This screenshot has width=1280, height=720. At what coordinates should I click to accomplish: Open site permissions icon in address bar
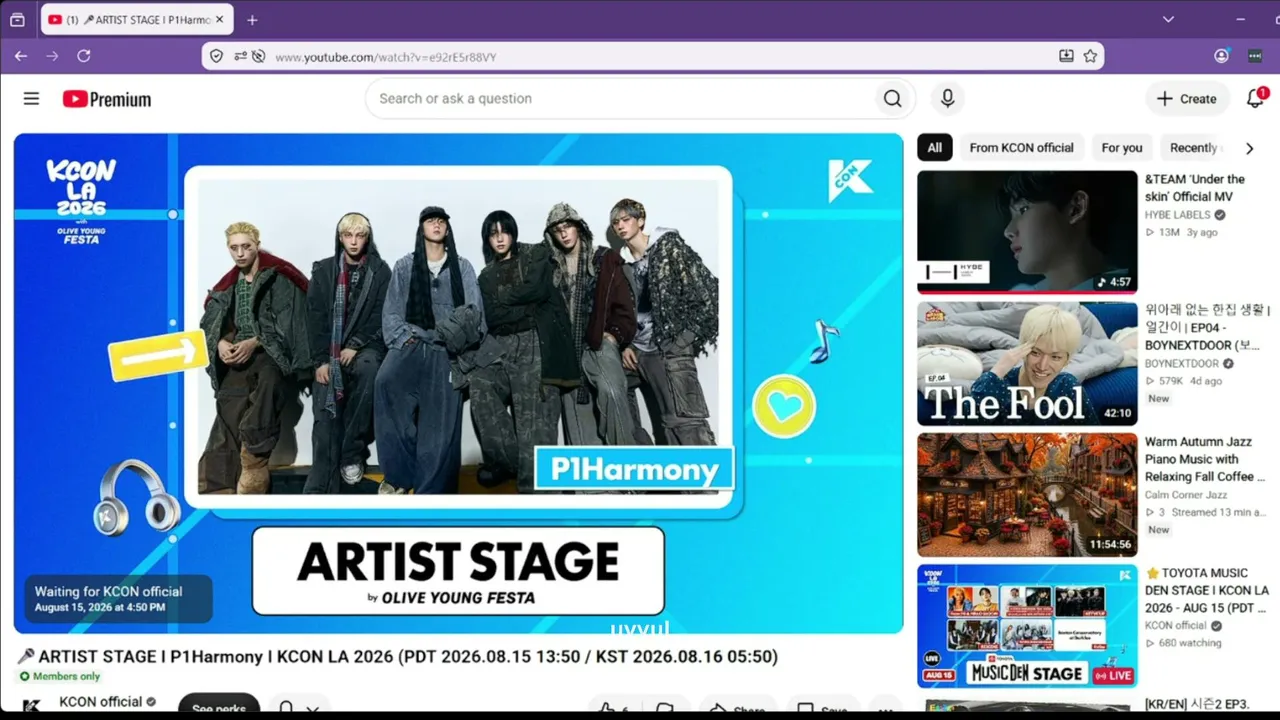click(x=240, y=57)
